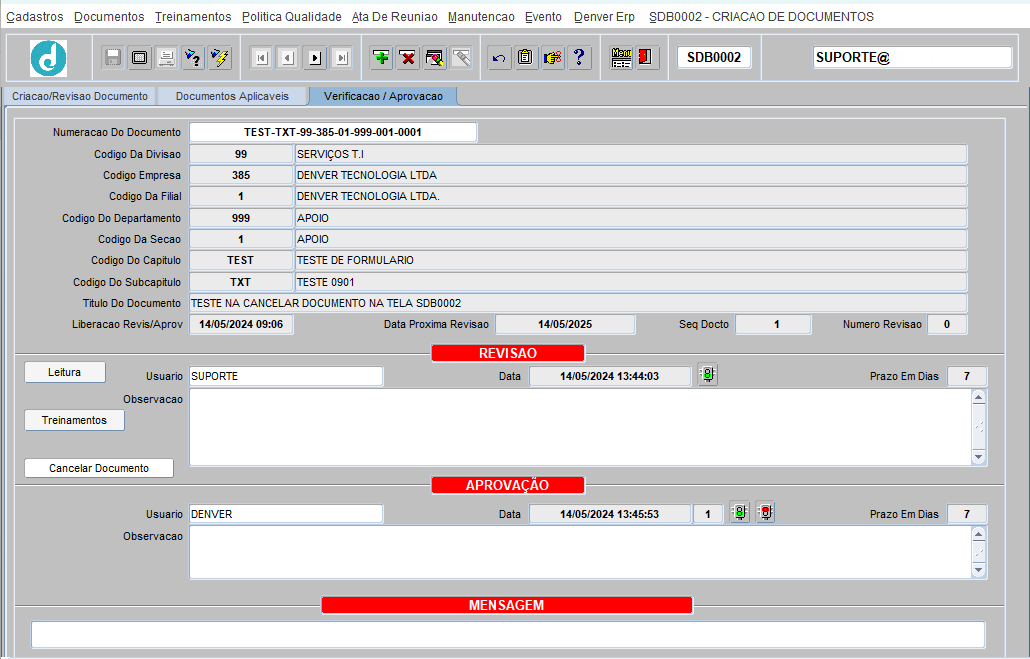
Task: Click Aprovação Observacao scrollbar down arrow
Action: click(x=979, y=570)
